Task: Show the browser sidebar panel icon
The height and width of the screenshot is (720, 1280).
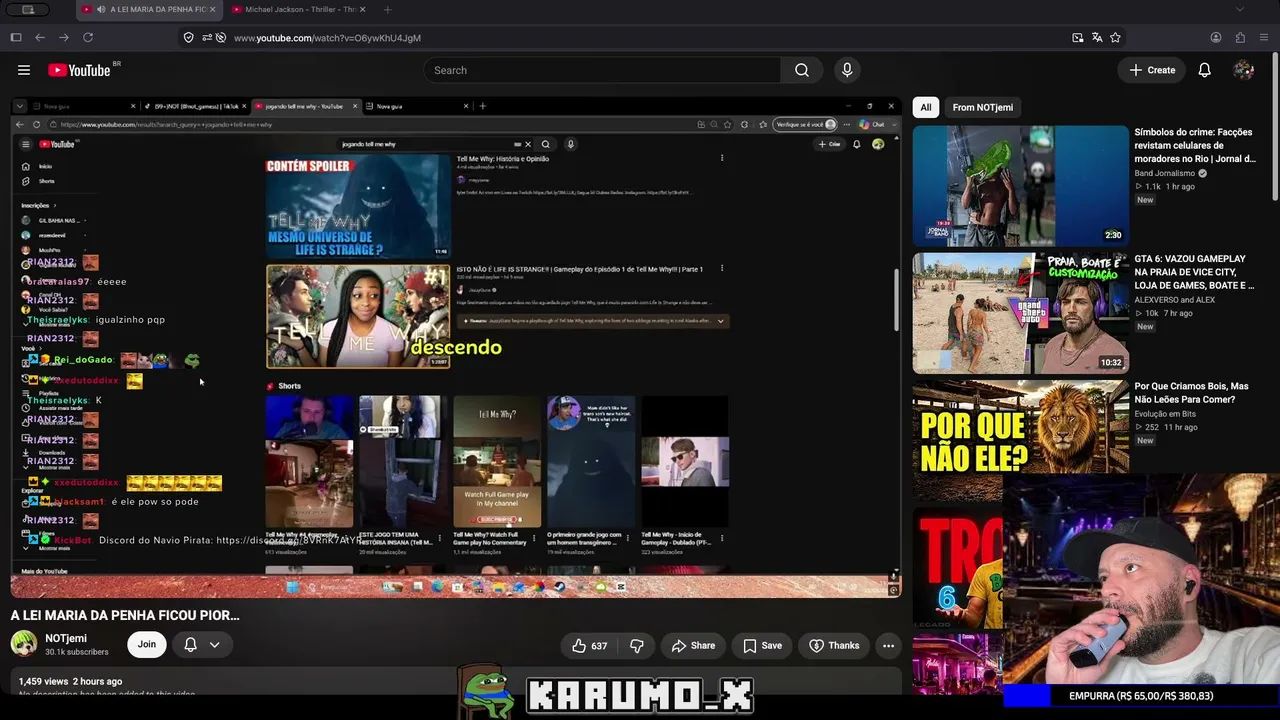Action: pos(16,38)
